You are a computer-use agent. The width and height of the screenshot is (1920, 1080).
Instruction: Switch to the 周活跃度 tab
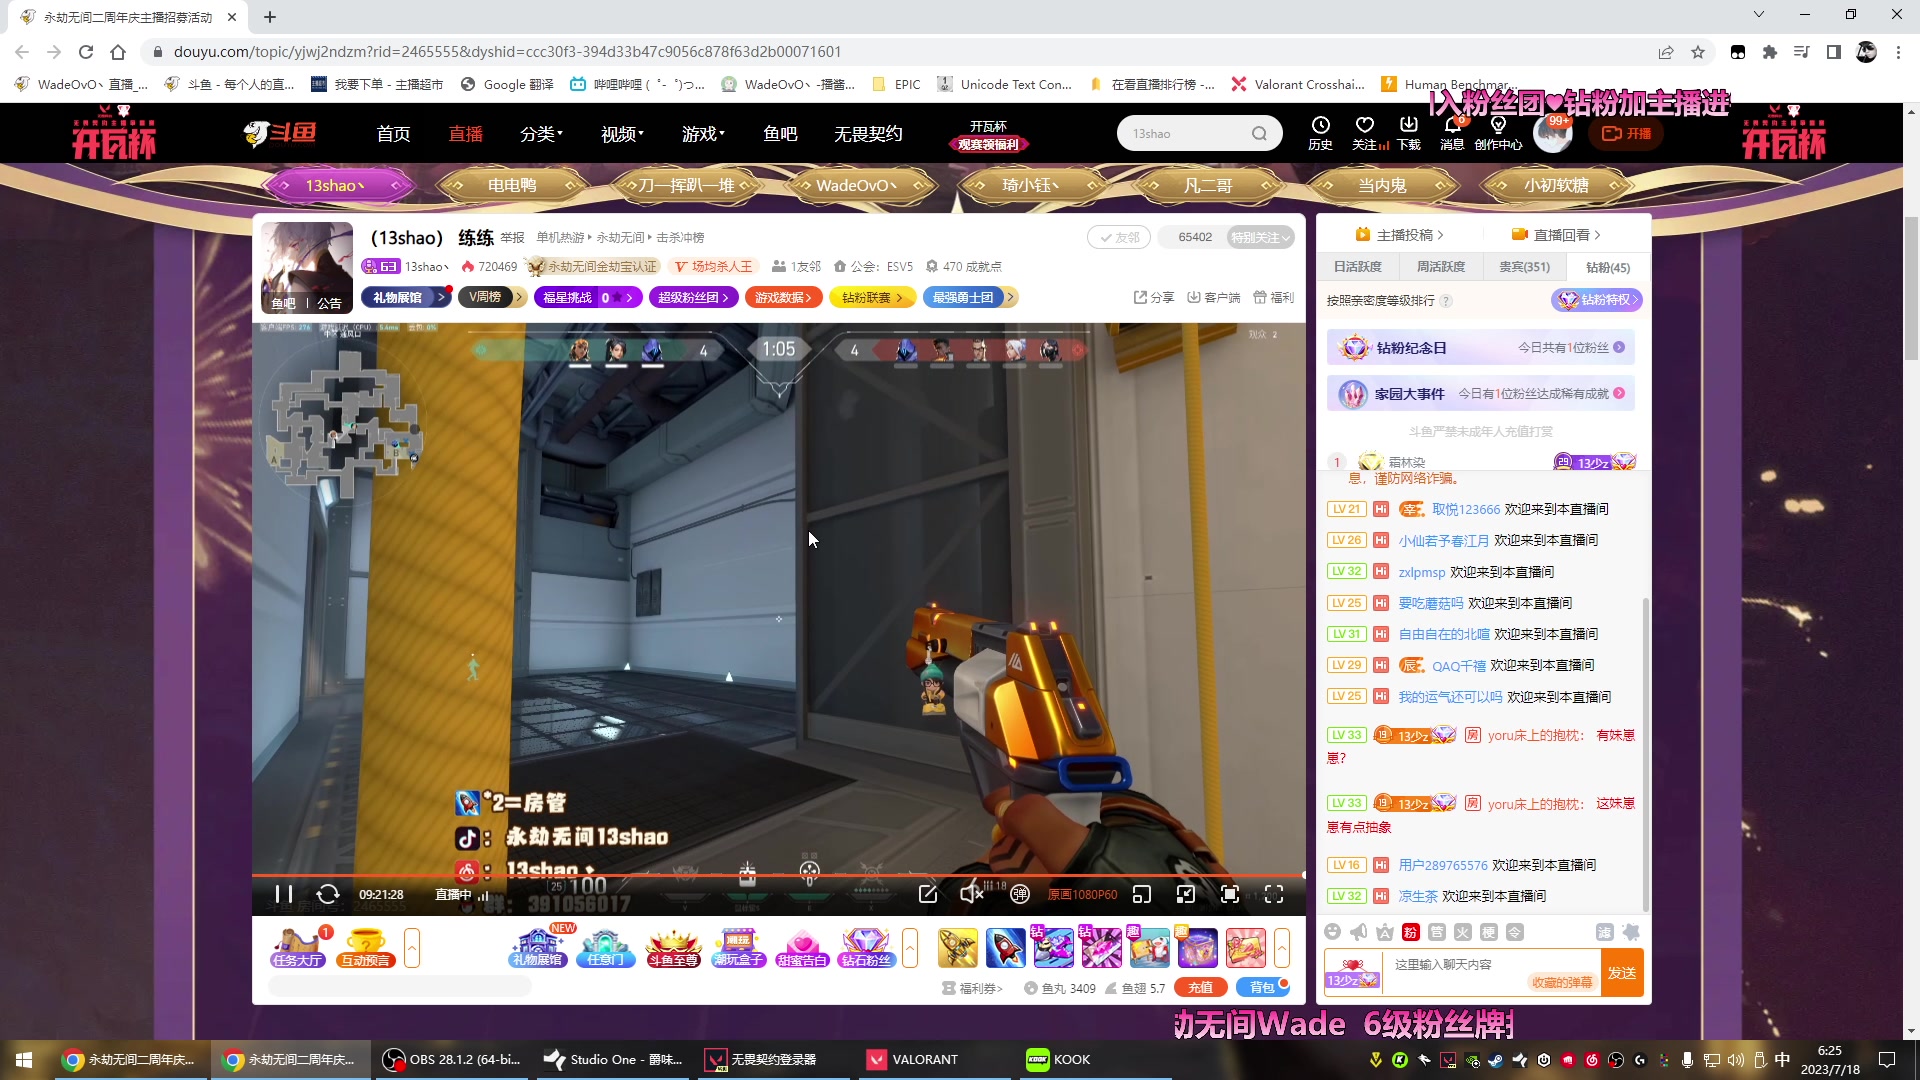[x=1441, y=267]
